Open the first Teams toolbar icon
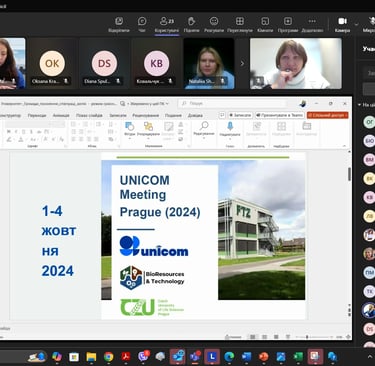This screenshot has width=375, height=366. pyautogui.click(x=119, y=24)
